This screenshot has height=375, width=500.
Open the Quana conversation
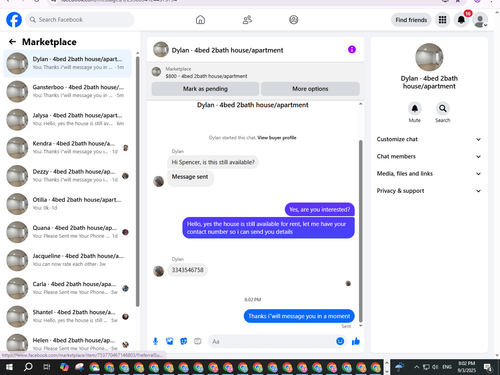tap(67, 232)
